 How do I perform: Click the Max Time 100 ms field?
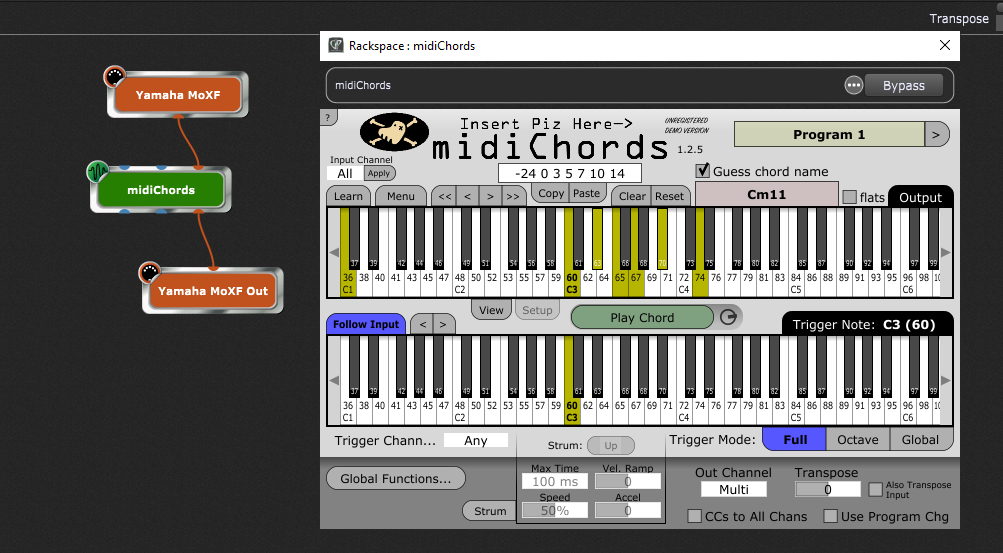[x=555, y=481]
